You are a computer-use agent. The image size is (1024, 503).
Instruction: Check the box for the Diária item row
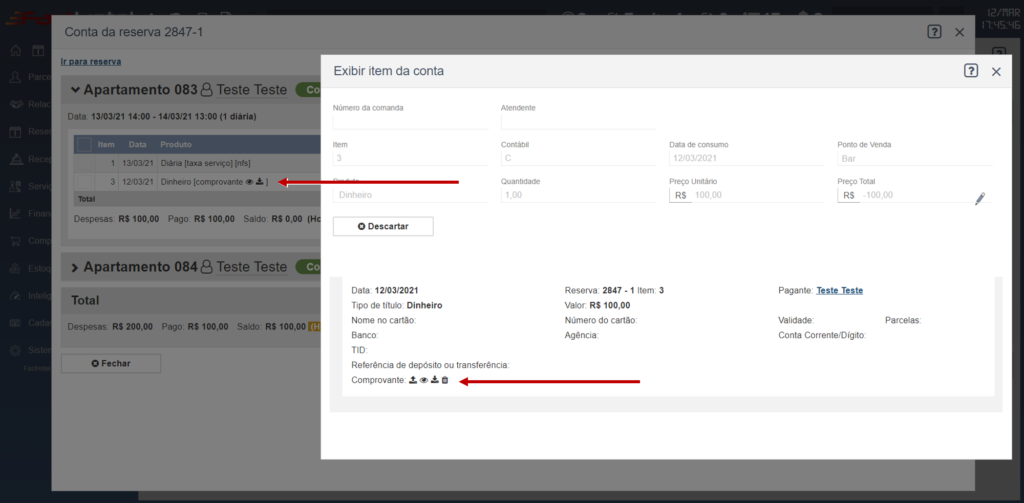click(x=84, y=163)
